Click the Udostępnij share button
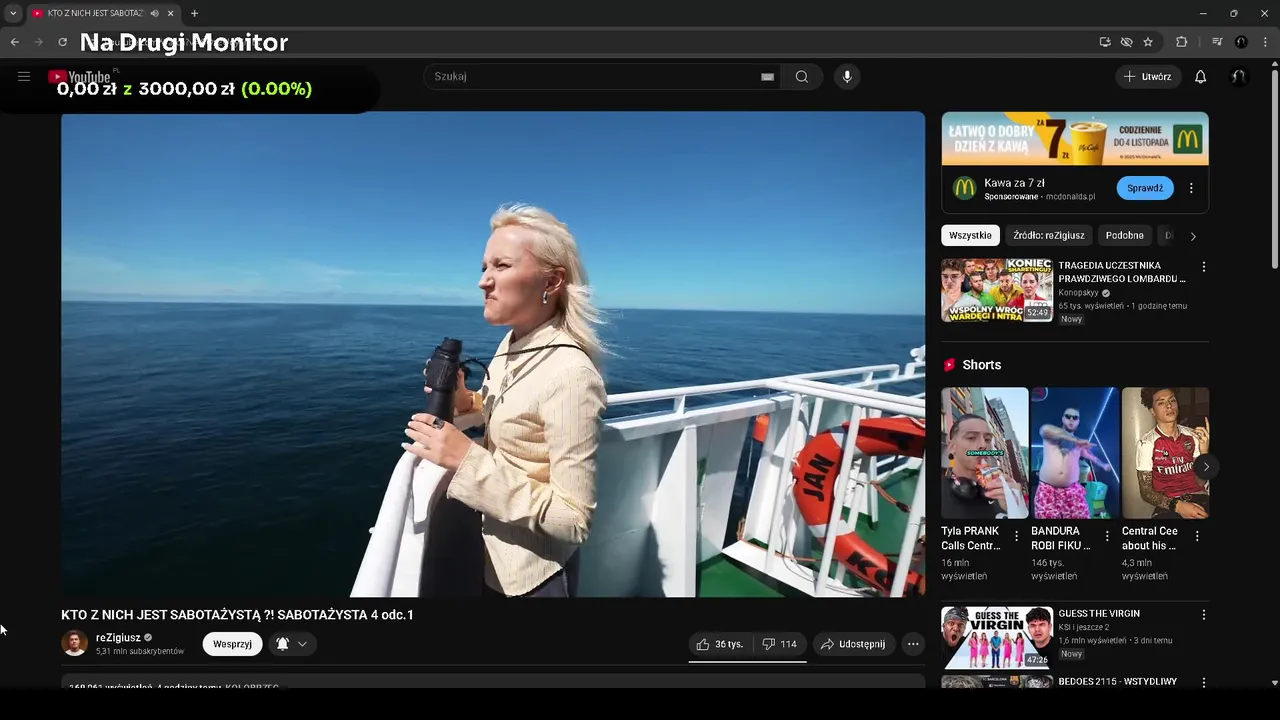1280x720 pixels. pos(853,644)
